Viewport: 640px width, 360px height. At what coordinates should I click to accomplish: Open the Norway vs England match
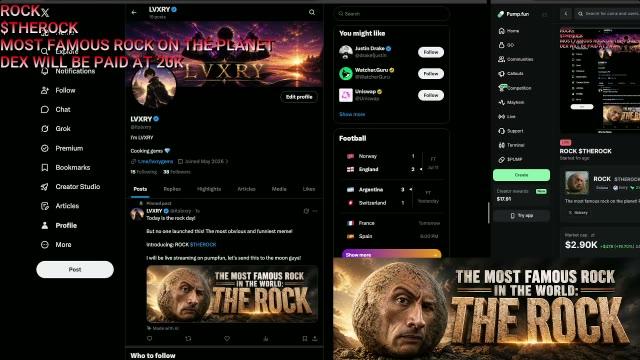(391, 162)
